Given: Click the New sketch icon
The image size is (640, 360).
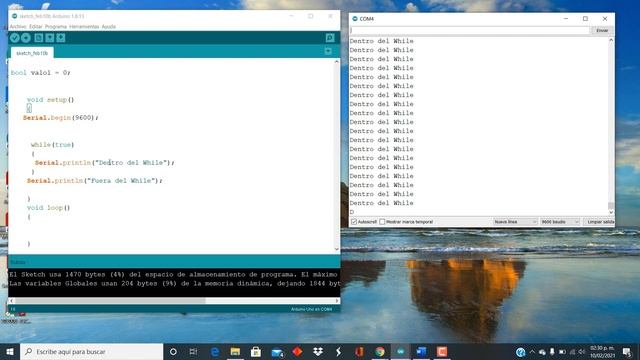Looking at the screenshot, I should point(38,38).
